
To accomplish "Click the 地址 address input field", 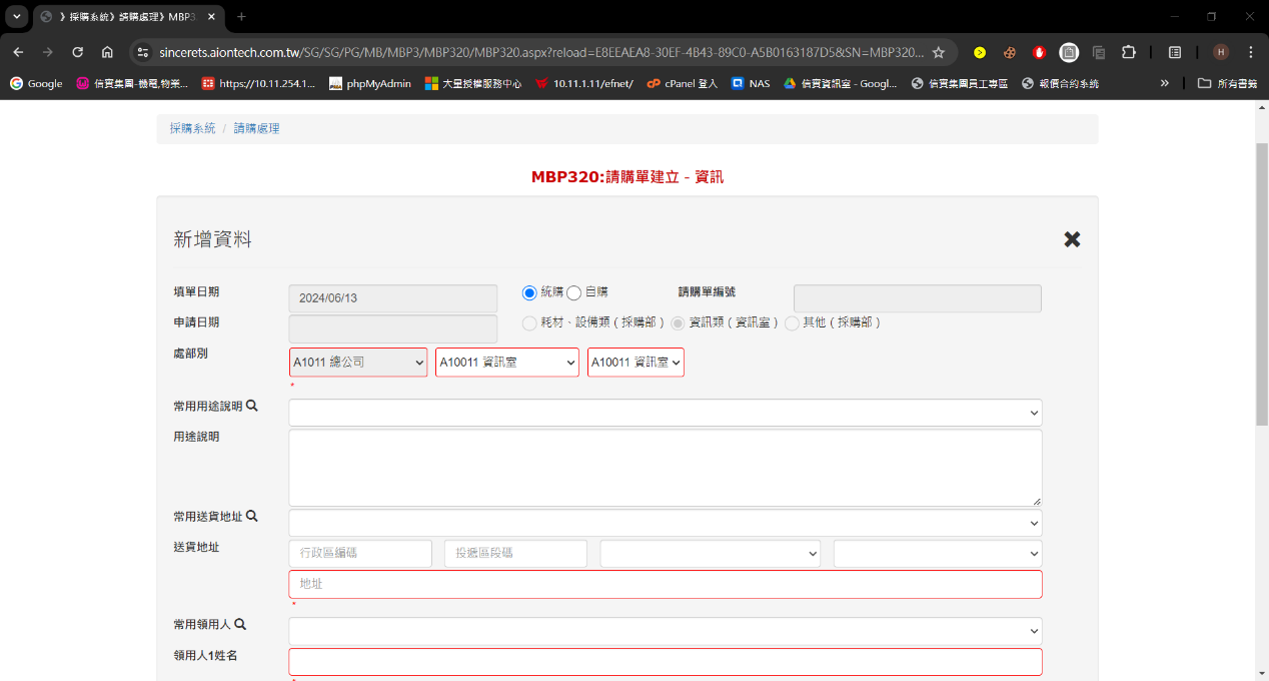I will tap(665, 584).
